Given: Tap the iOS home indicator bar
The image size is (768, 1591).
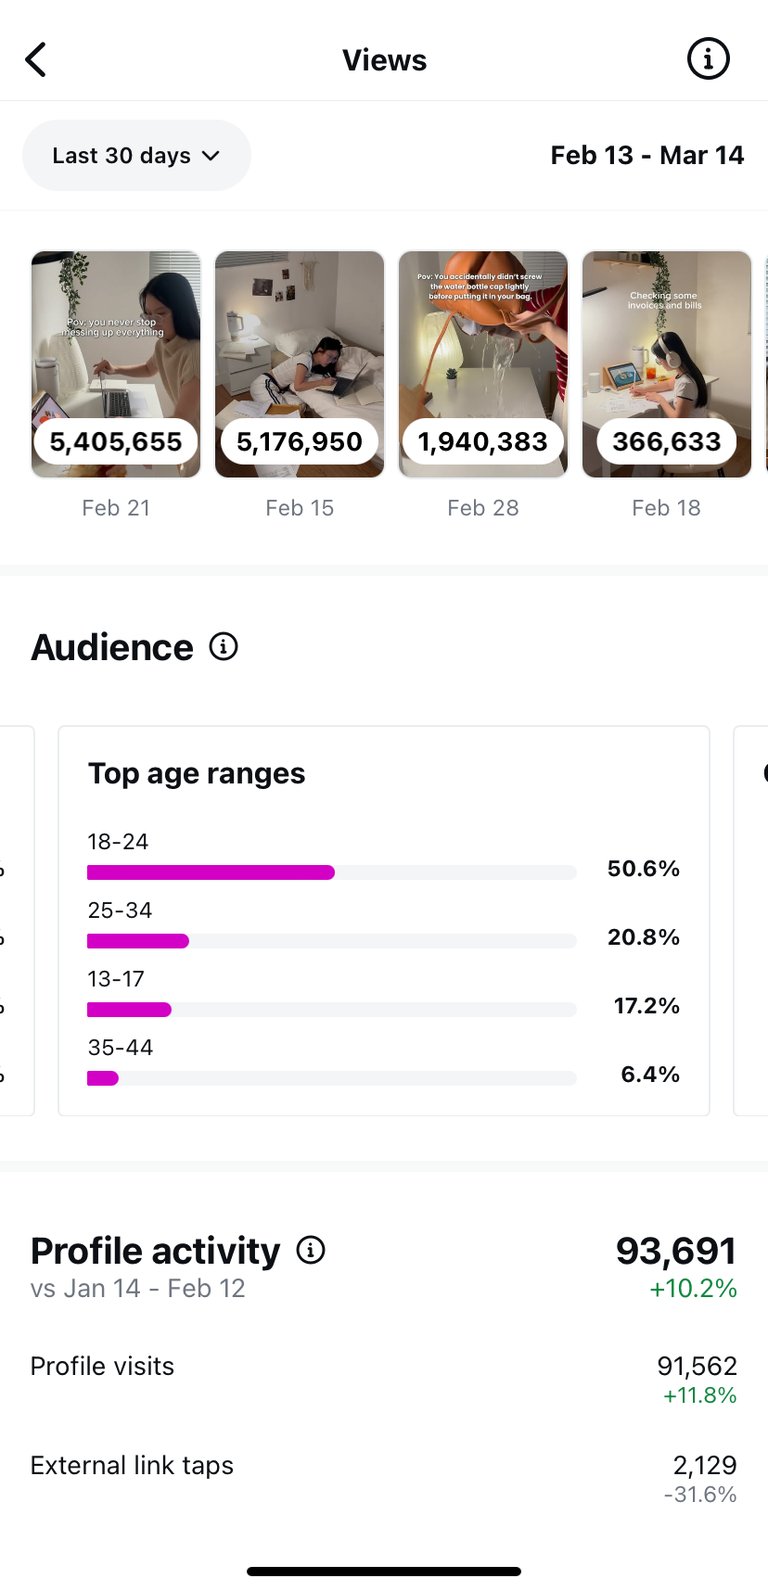Looking at the screenshot, I should [384, 1571].
